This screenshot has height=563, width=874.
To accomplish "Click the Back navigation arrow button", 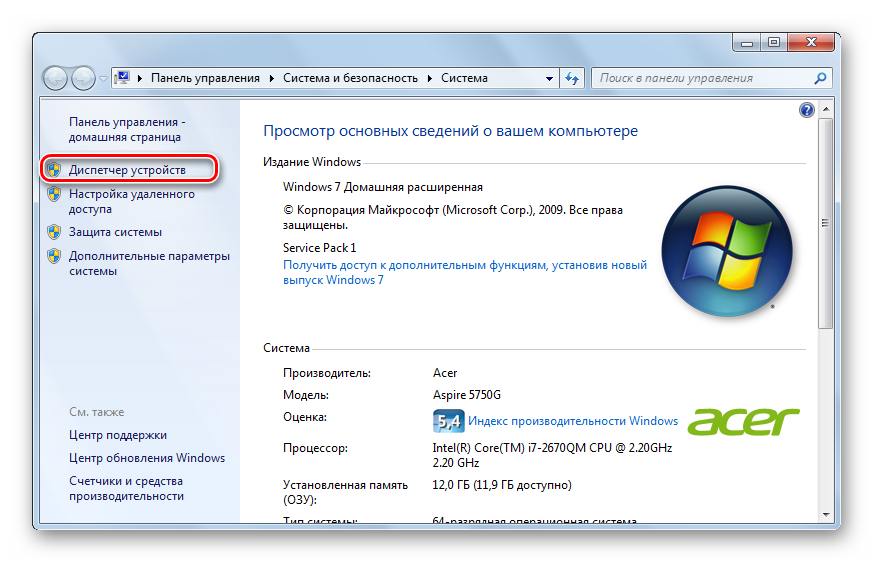I will (56, 78).
